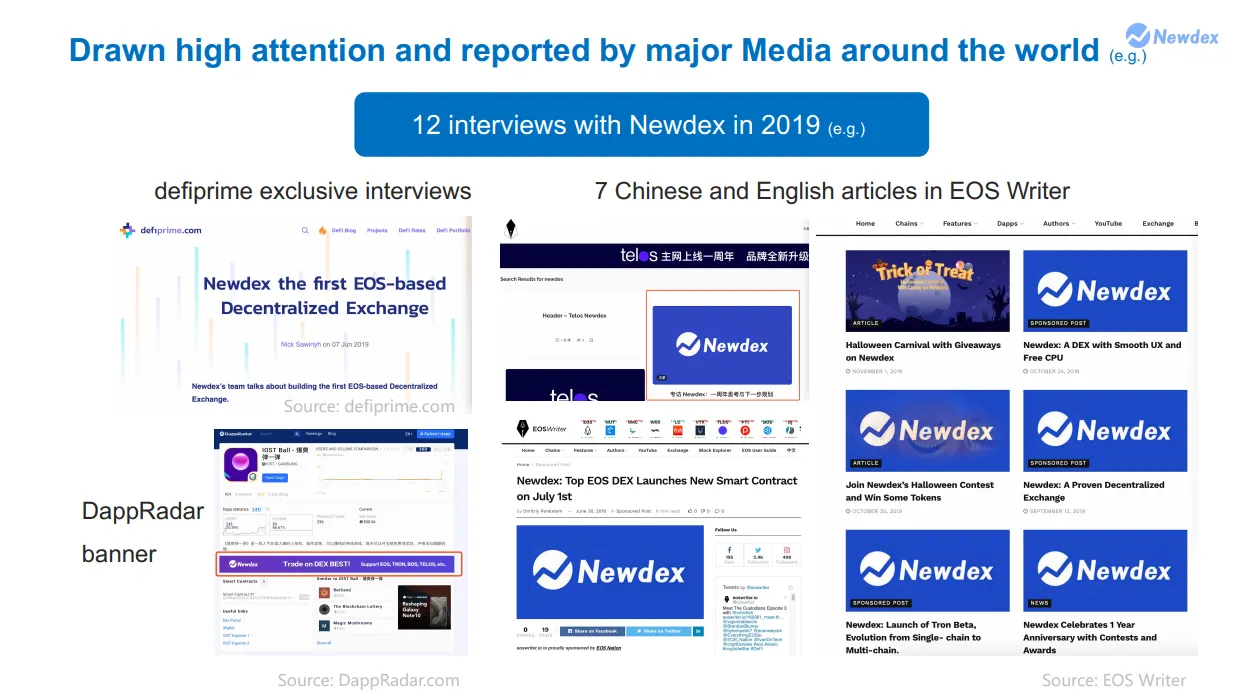The height and width of the screenshot is (697, 1243).
Task: Open Rankings in DappRadar header
Action: 314,434
